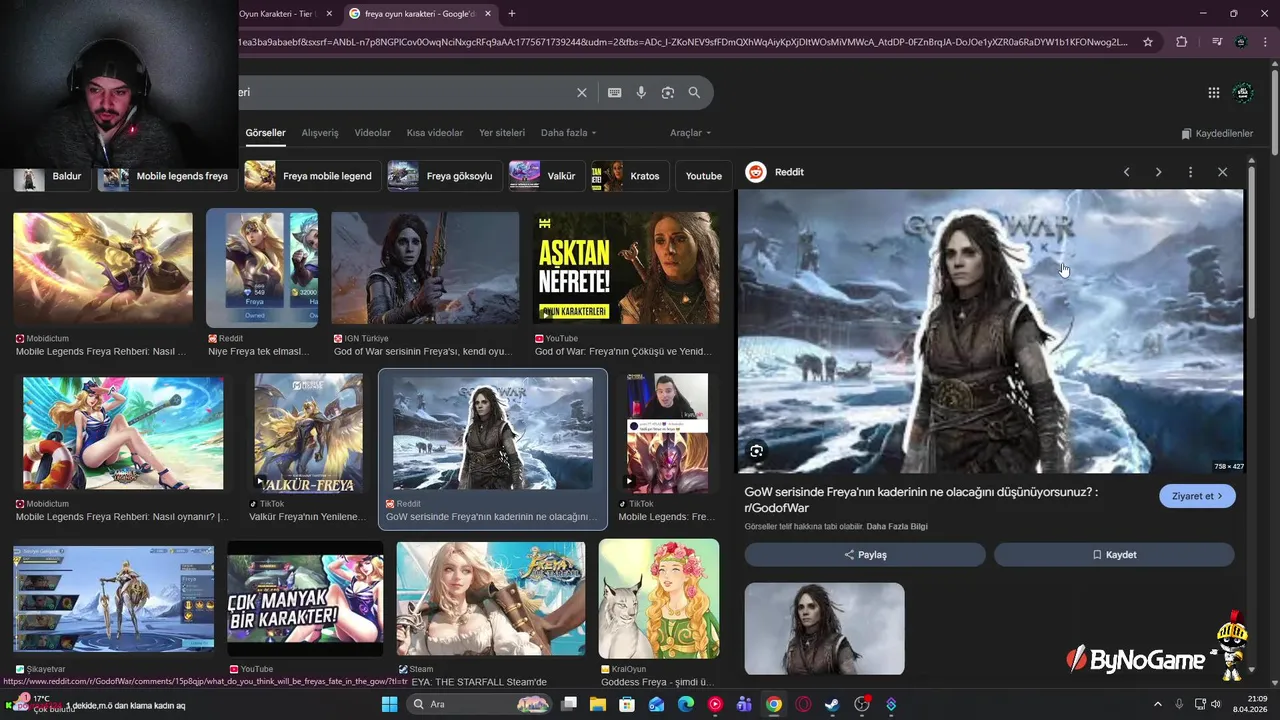1280x720 pixels.
Task: Open the Chrome profile avatar in toolbar
Action: click(x=1241, y=42)
